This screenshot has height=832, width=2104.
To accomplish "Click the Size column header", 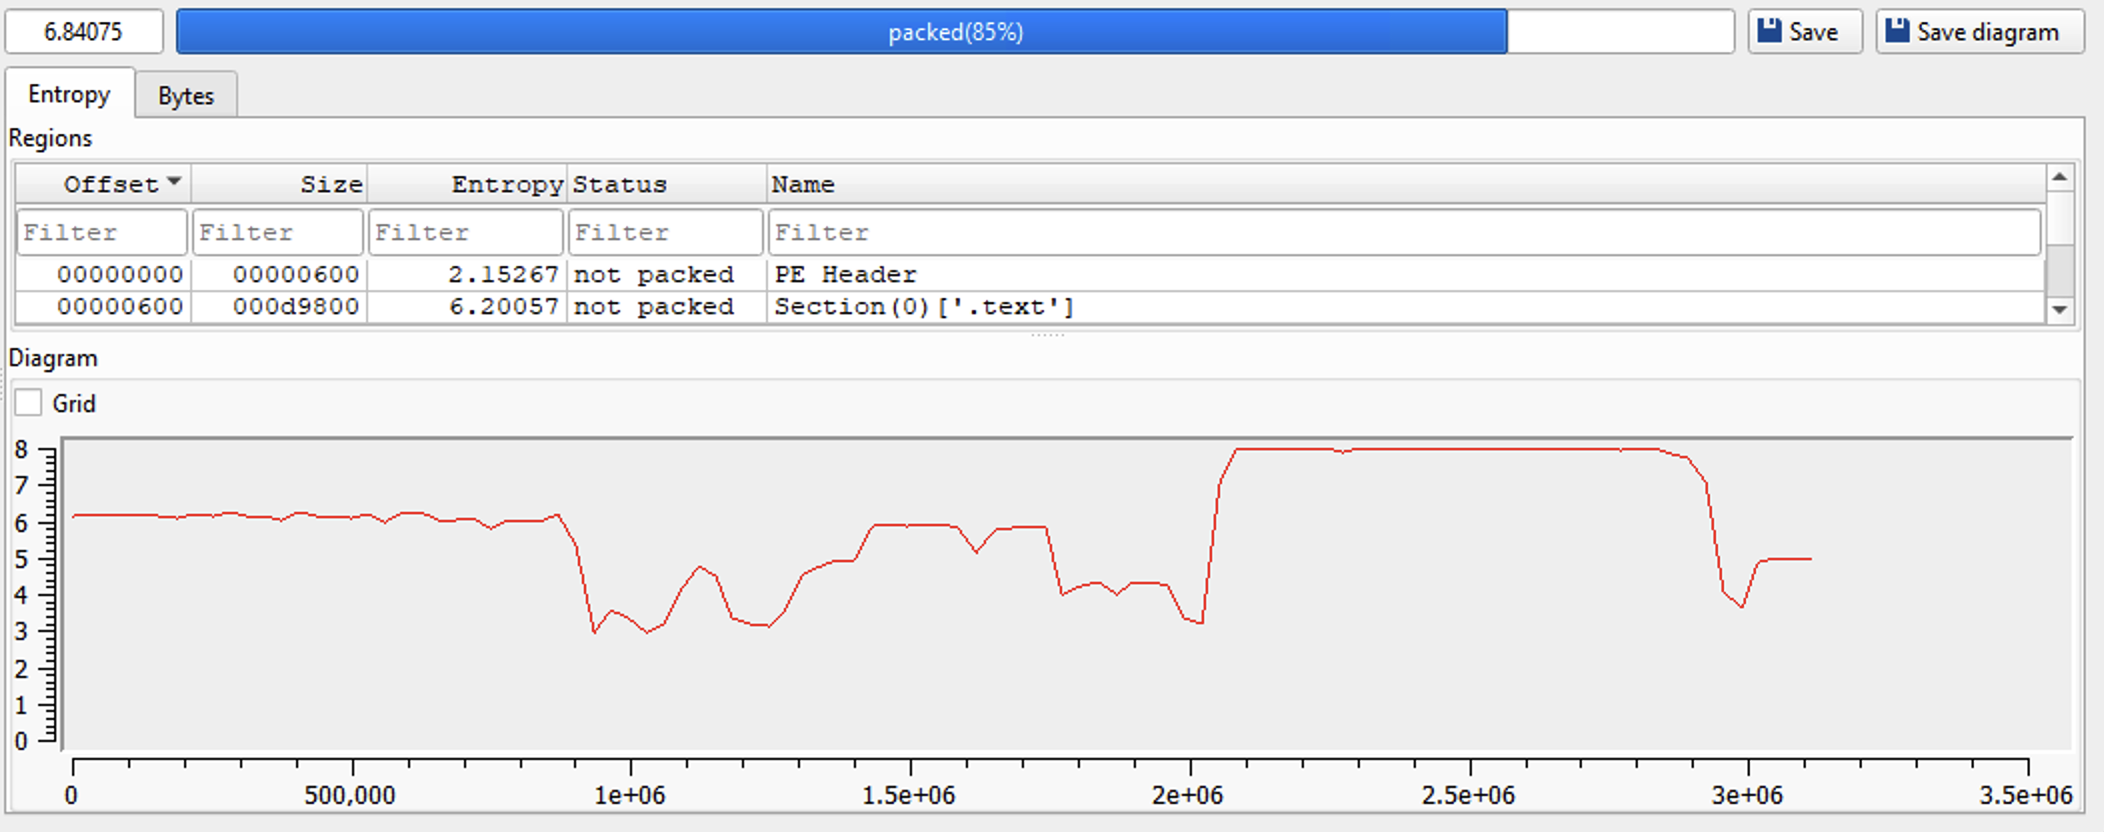I will [279, 185].
